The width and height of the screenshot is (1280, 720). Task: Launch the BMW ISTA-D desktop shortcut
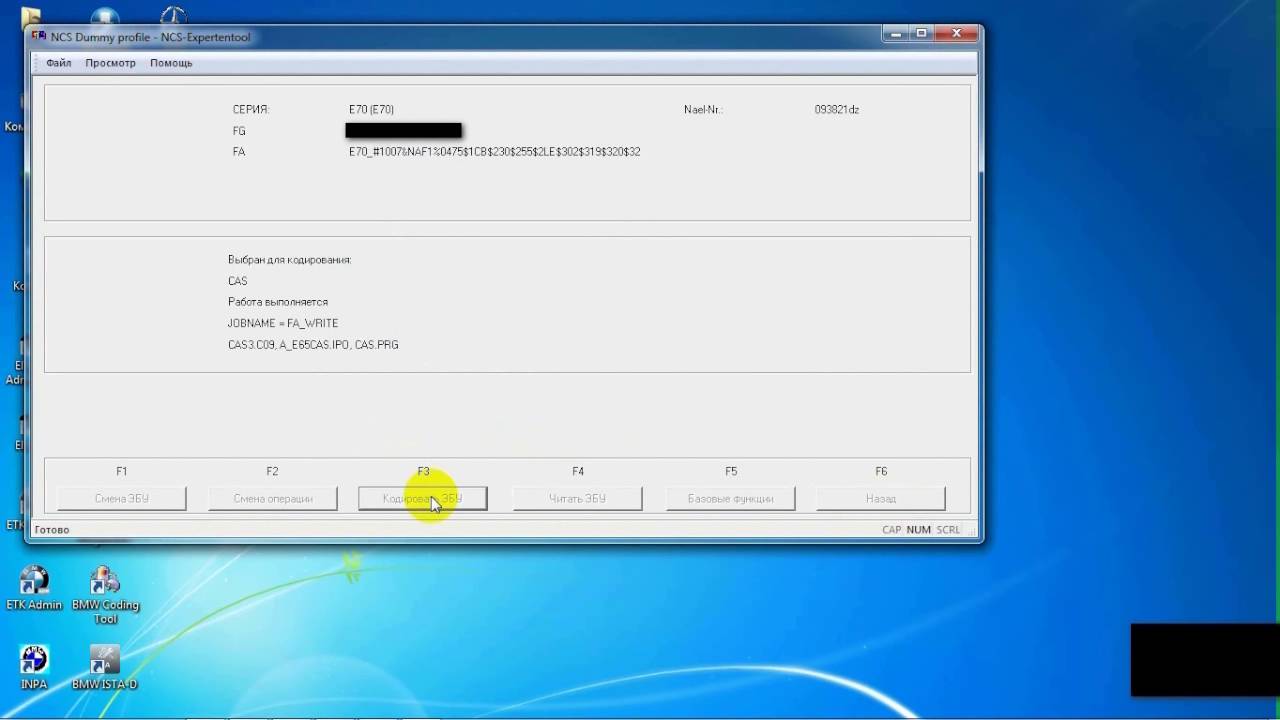104,667
